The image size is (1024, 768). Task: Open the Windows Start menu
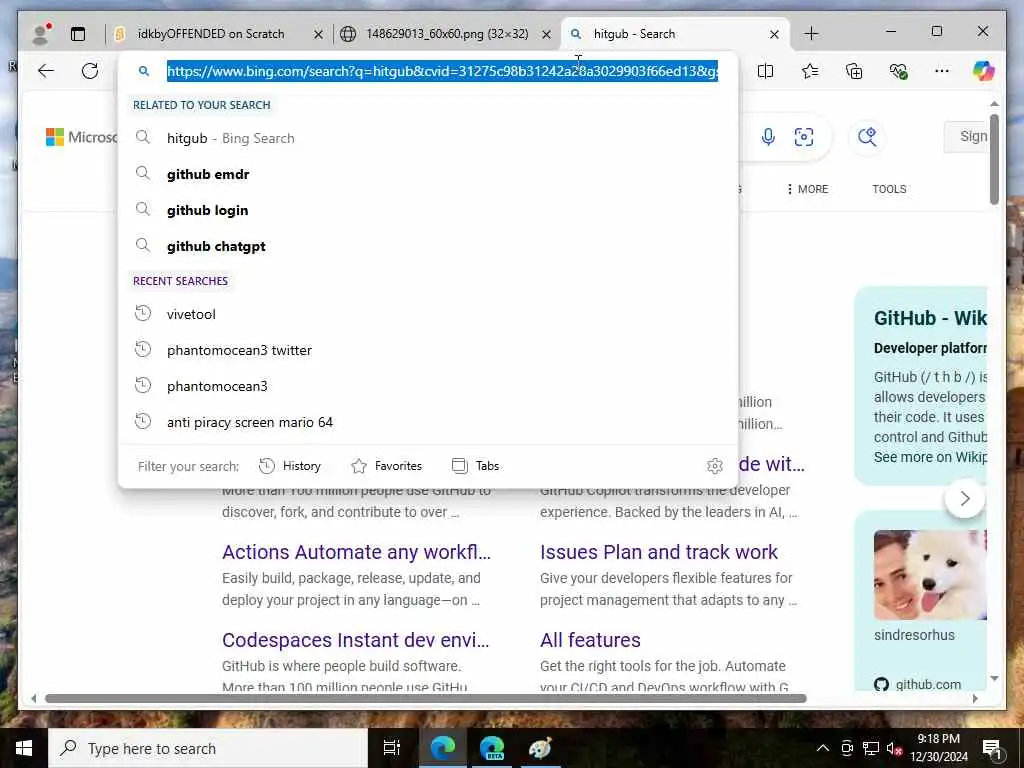tap(24, 748)
